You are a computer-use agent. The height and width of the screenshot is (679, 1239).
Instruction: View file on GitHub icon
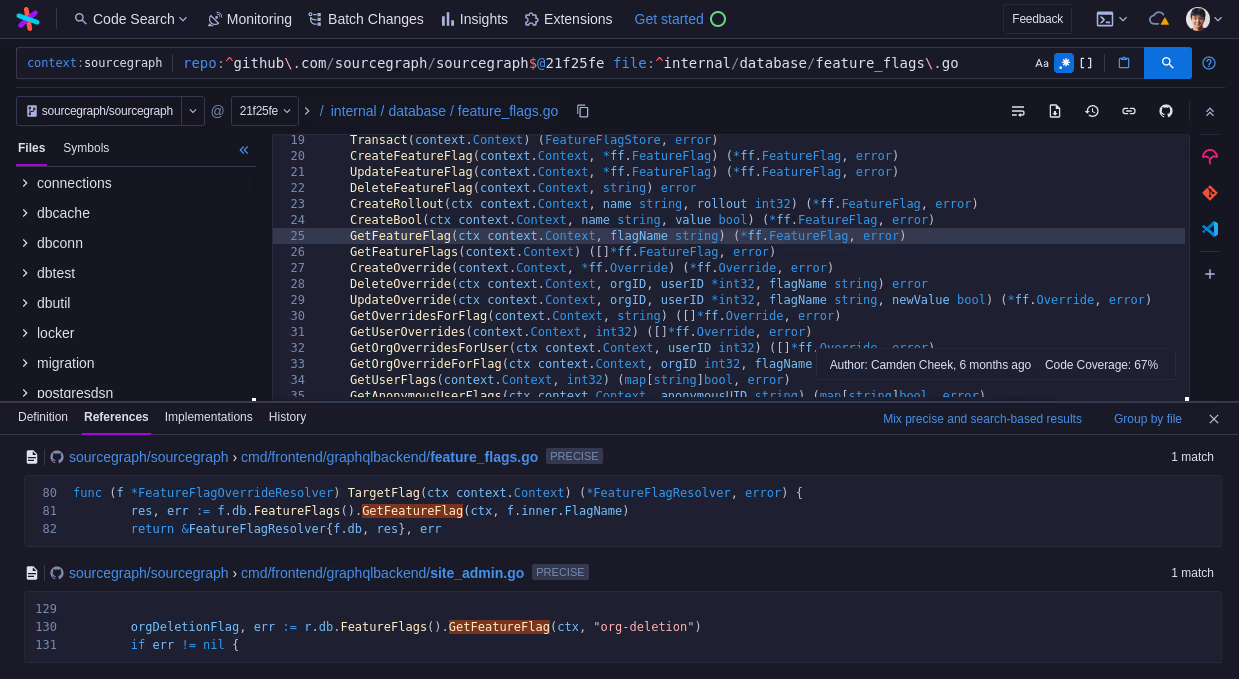coord(1166,111)
